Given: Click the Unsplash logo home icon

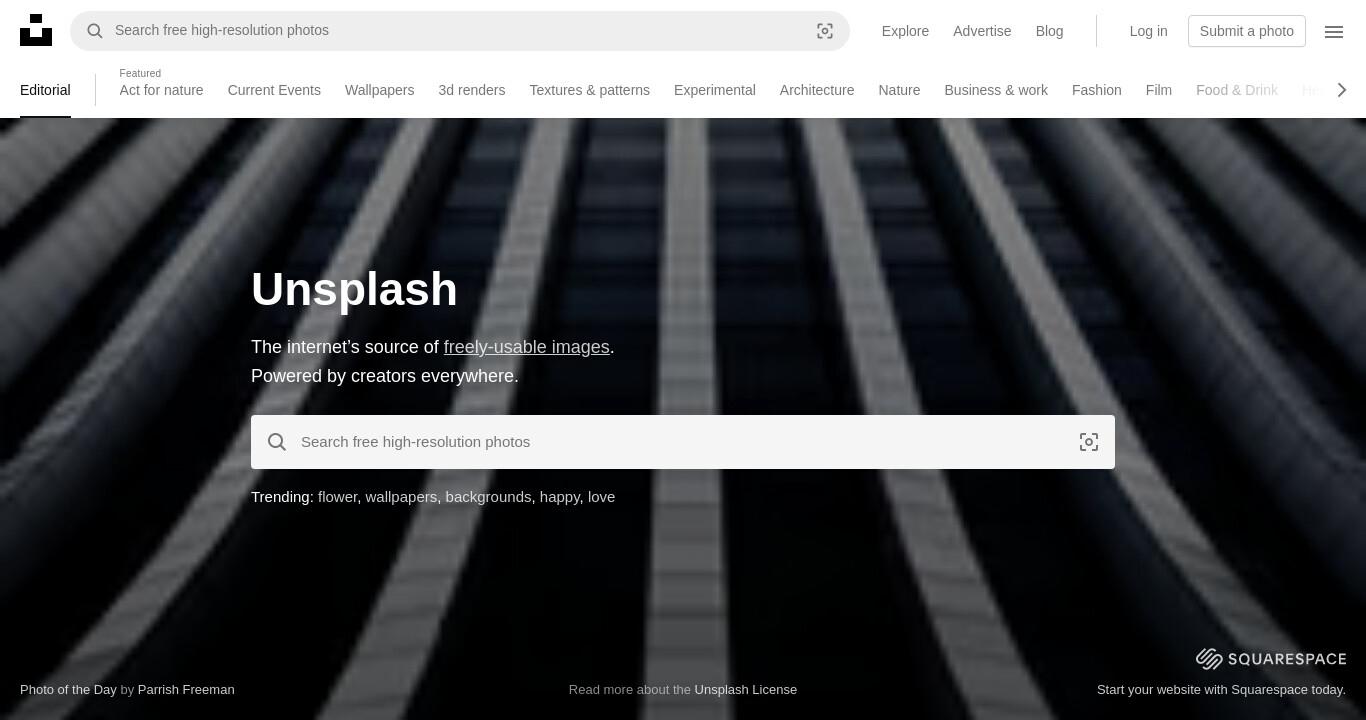Looking at the screenshot, I should (x=36, y=30).
